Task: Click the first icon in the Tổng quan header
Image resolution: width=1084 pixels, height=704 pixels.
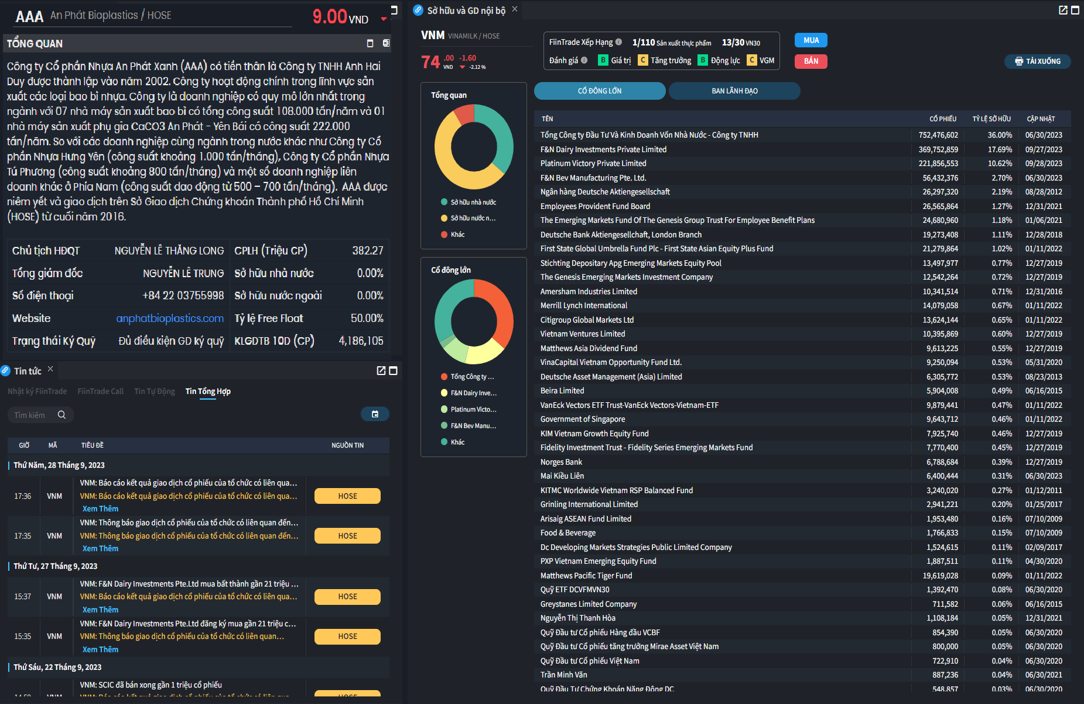Action: tap(370, 43)
